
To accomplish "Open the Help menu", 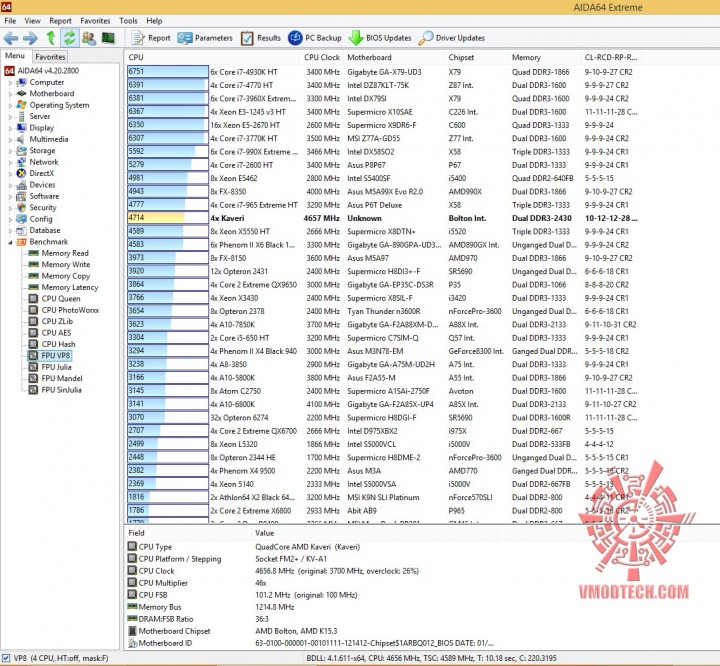I will [154, 21].
